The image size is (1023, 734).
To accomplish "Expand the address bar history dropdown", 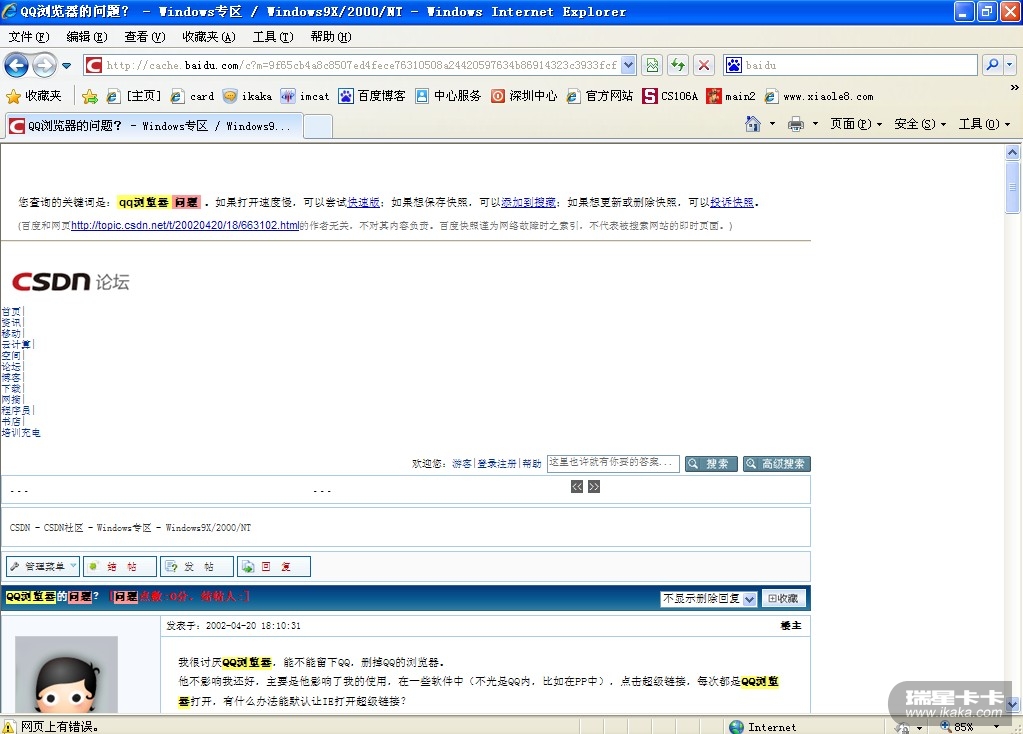I will 628,65.
